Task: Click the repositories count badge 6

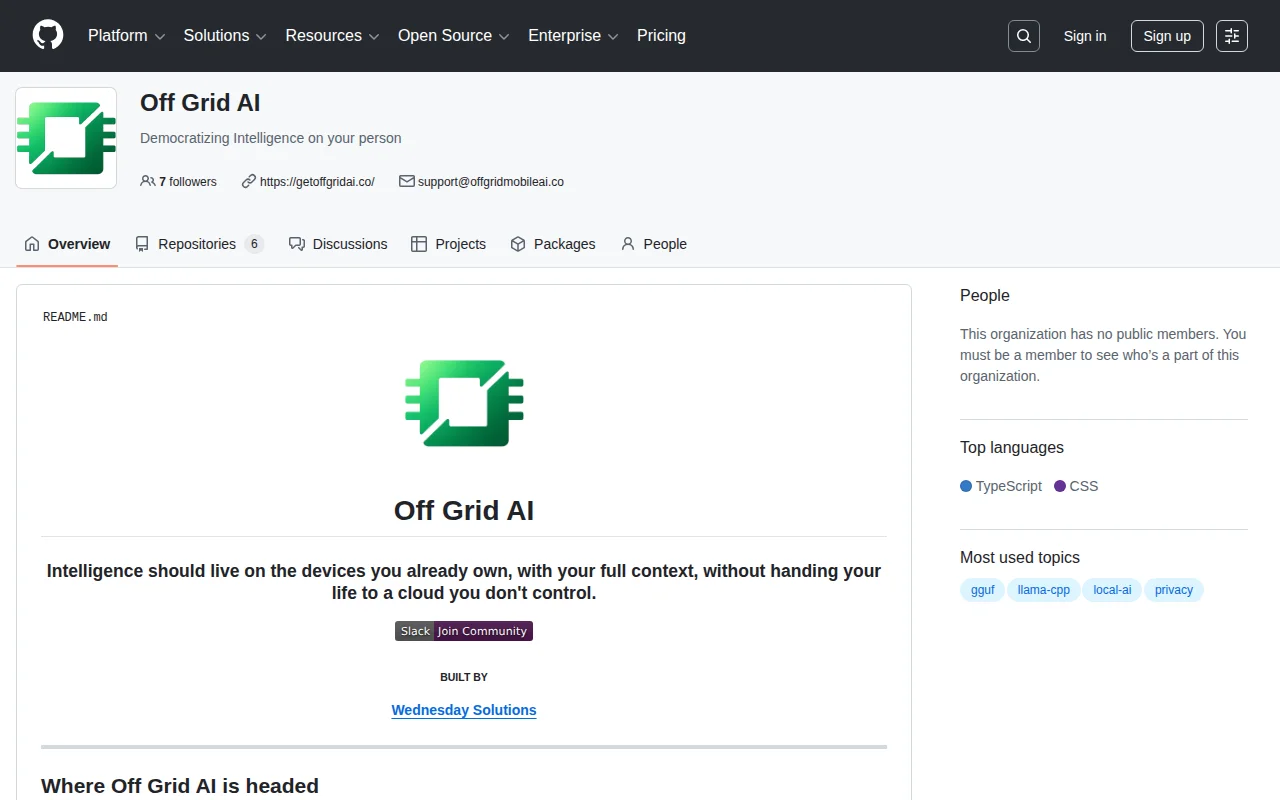Action: click(x=254, y=244)
